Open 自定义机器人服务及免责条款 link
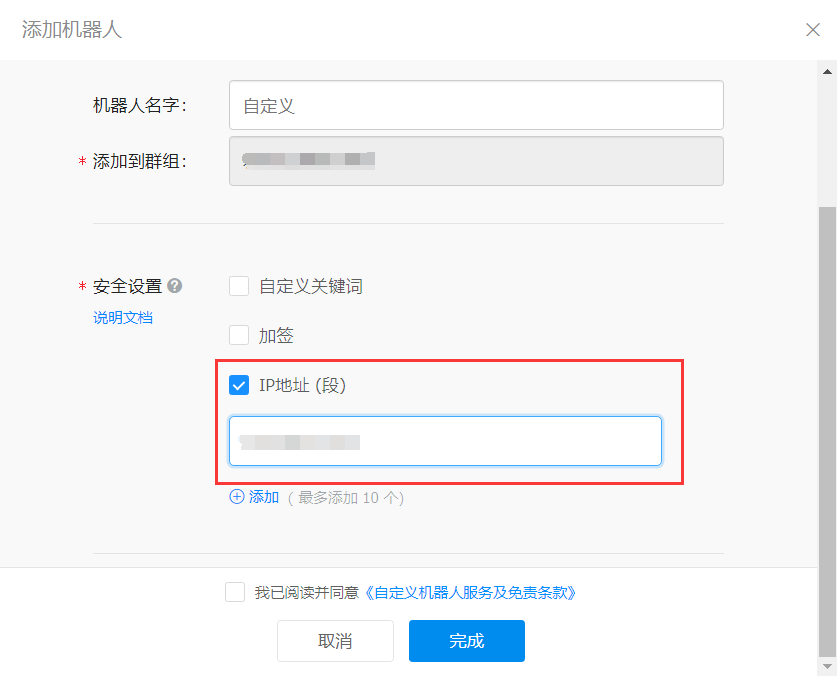The height and width of the screenshot is (676, 838). coord(470,592)
